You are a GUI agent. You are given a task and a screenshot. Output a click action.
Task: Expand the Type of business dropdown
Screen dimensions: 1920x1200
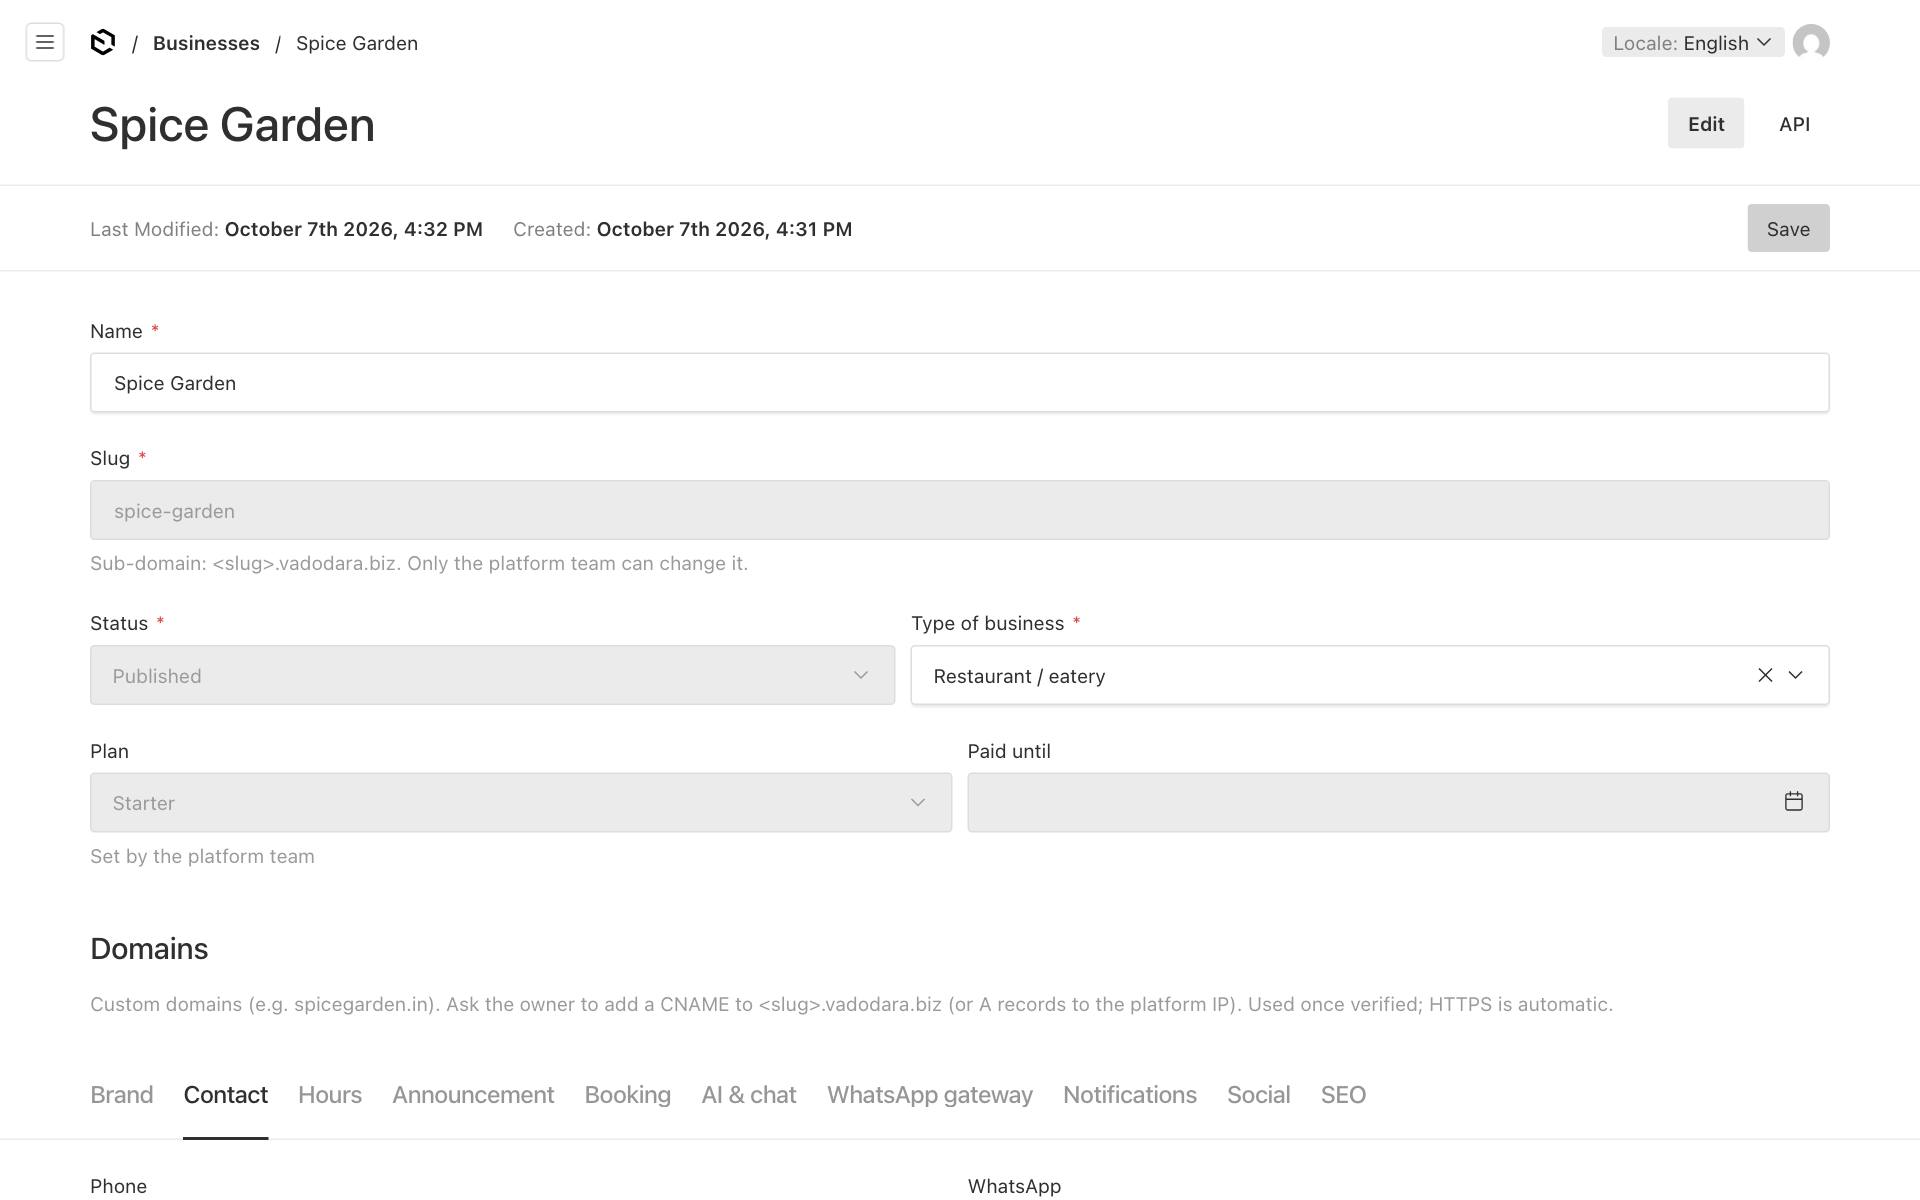click(1796, 675)
